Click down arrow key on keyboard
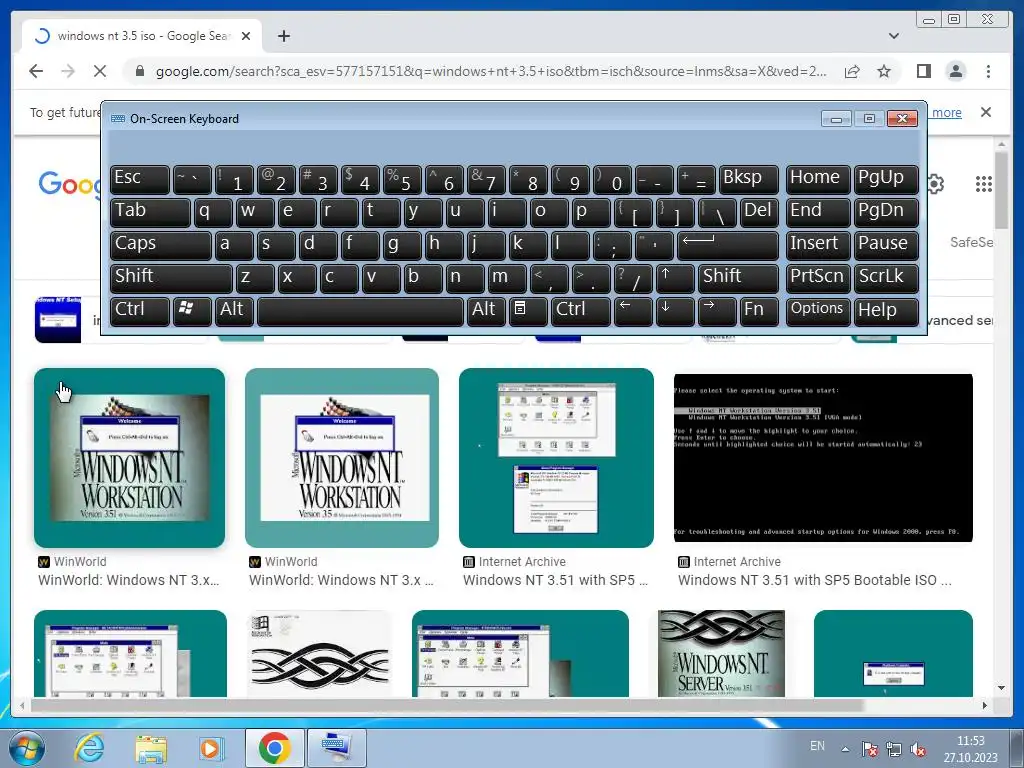 (x=675, y=311)
